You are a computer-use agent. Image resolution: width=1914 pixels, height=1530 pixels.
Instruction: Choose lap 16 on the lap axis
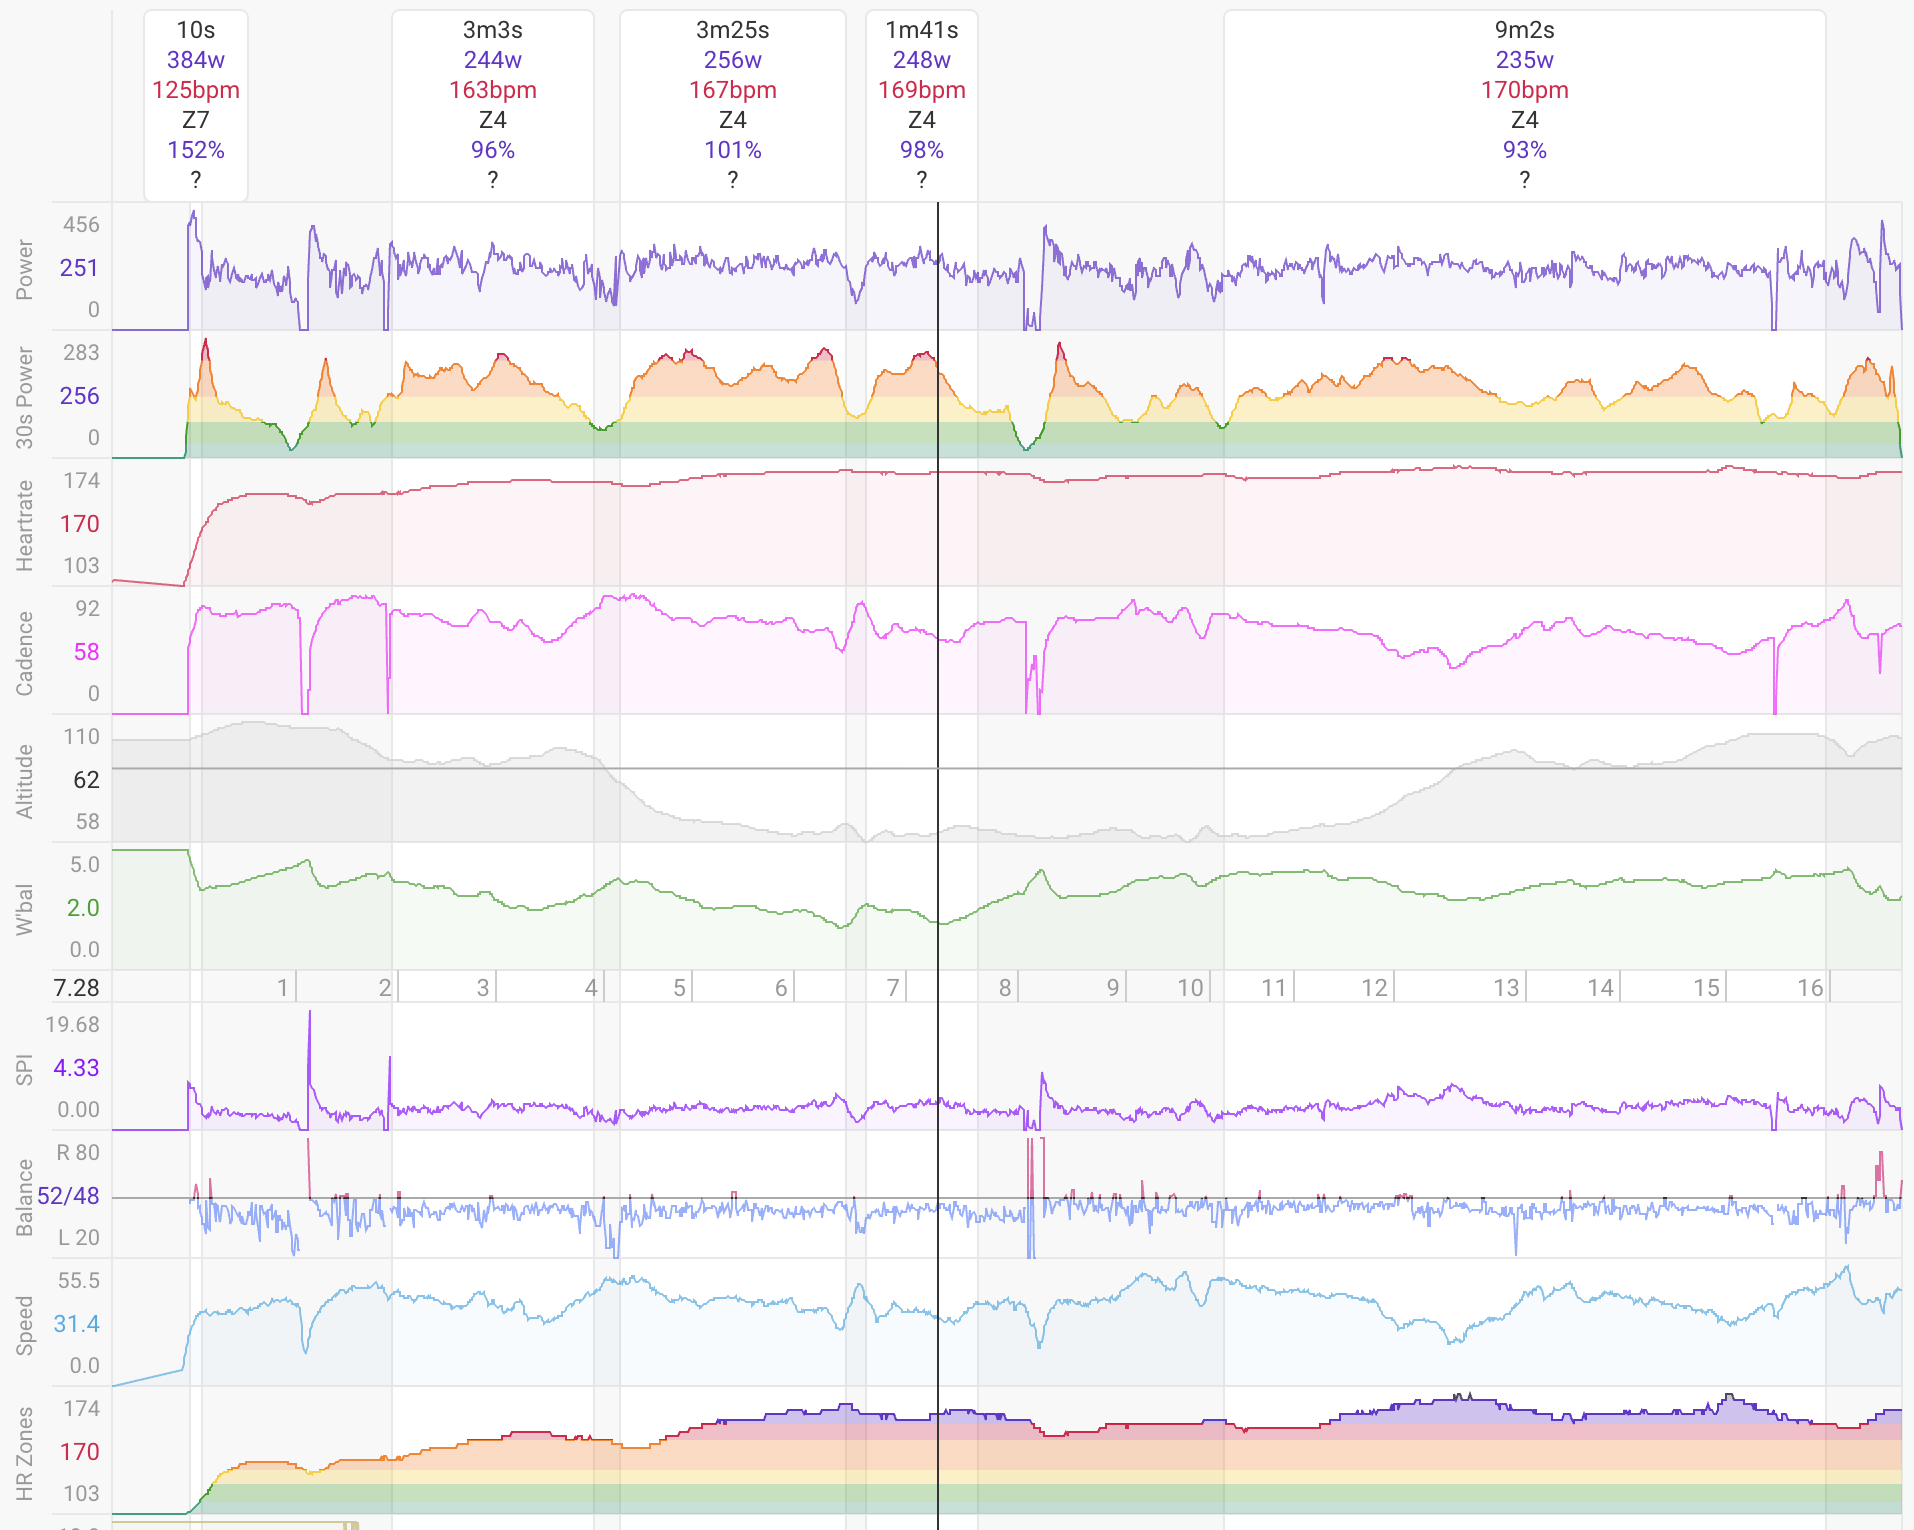click(1810, 988)
